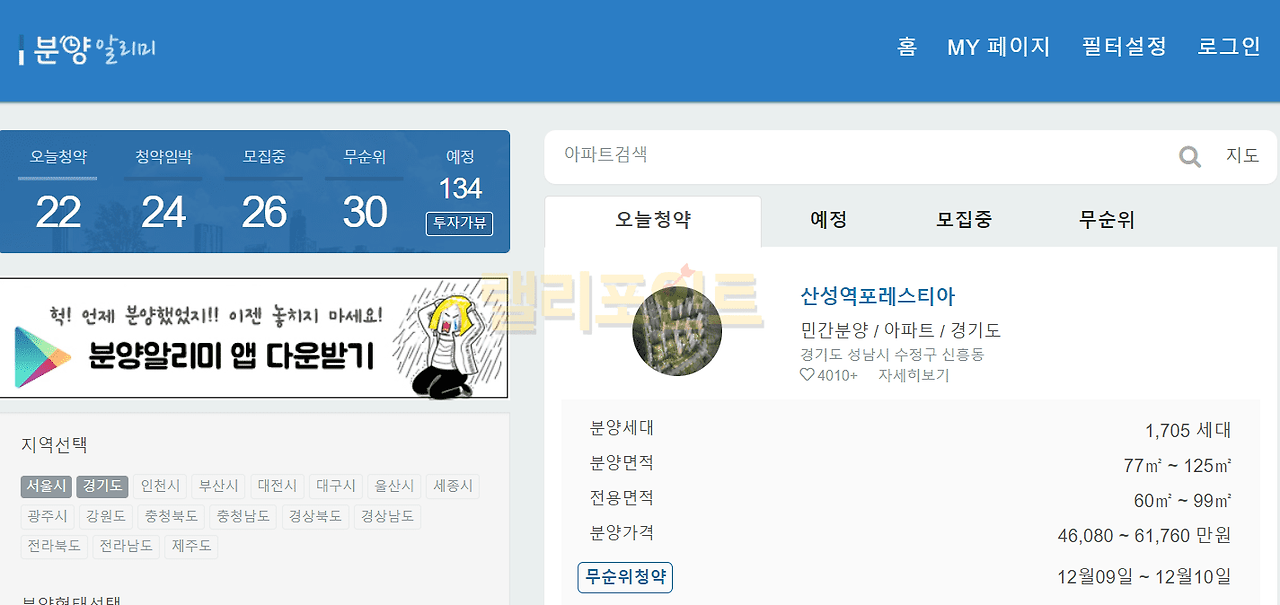Switch to the 예정 tab

pyautogui.click(x=828, y=221)
